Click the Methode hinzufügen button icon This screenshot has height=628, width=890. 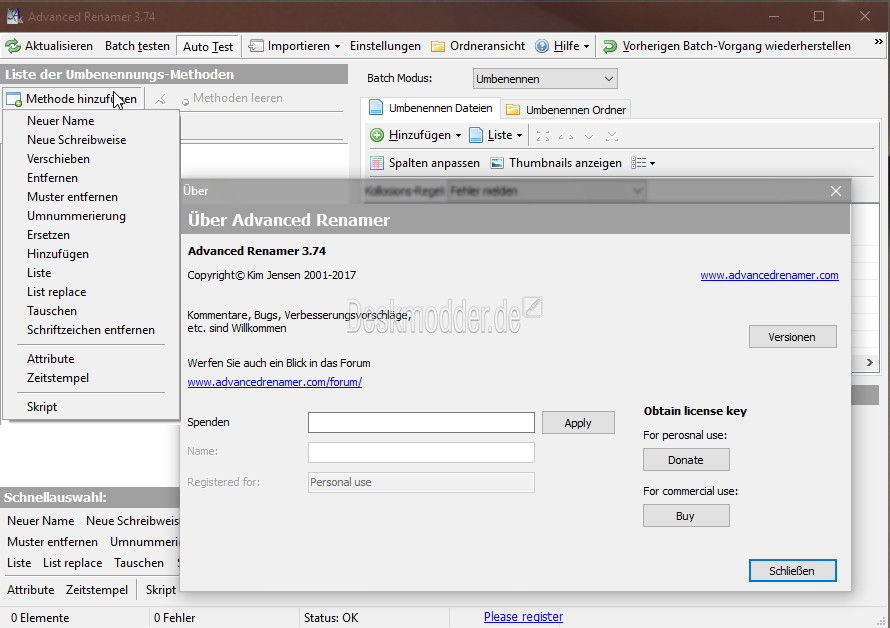(14, 99)
